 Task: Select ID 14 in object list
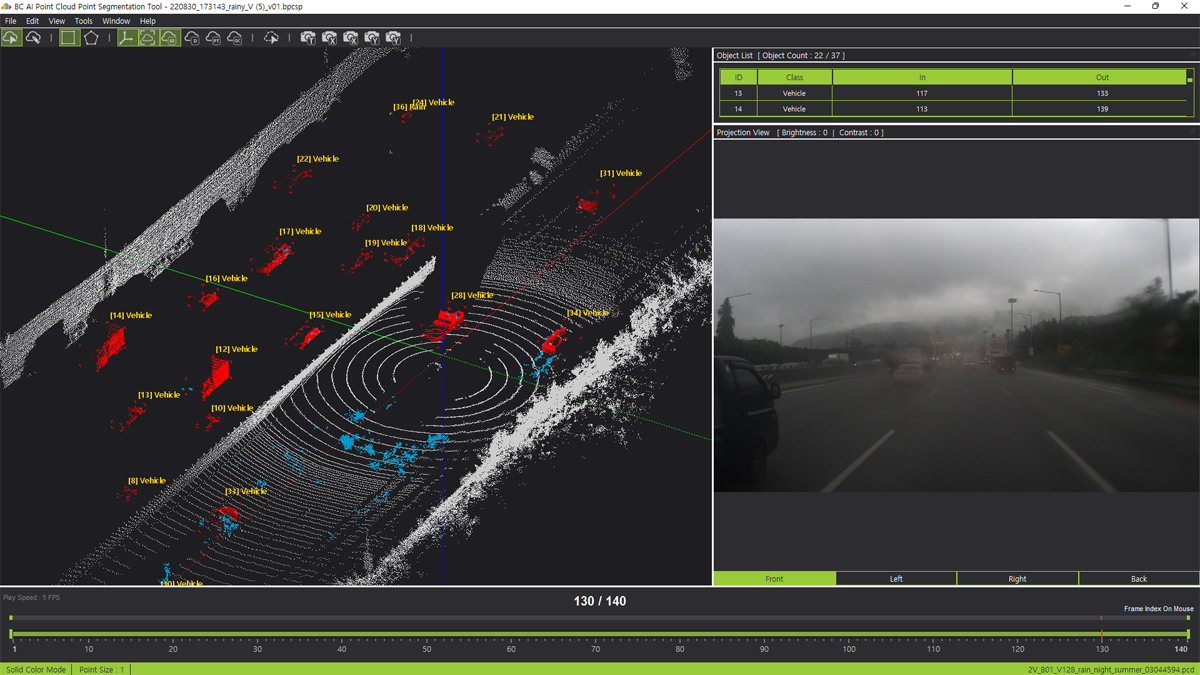(739, 109)
